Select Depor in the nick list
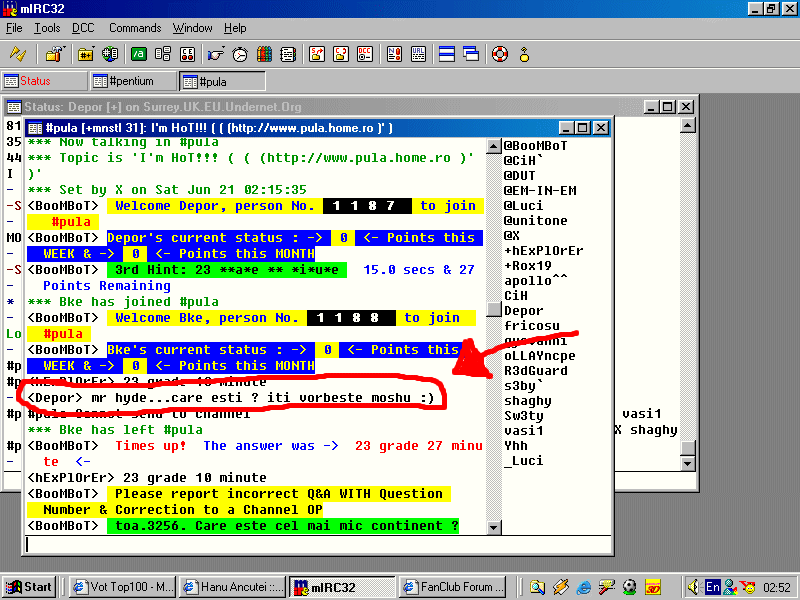The width and height of the screenshot is (800, 600). (x=523, y=311)
